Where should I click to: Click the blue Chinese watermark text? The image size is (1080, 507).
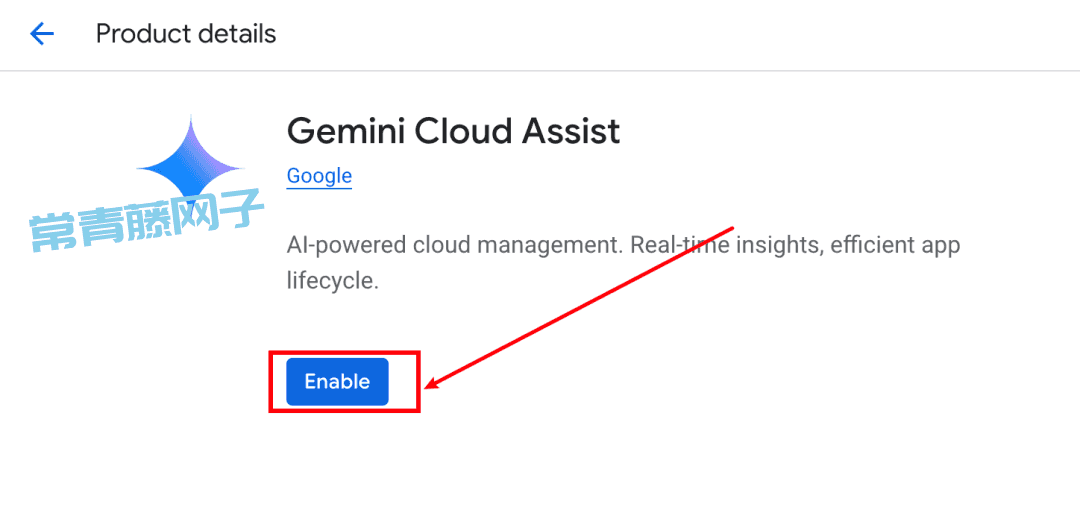(x=147, y=220)
